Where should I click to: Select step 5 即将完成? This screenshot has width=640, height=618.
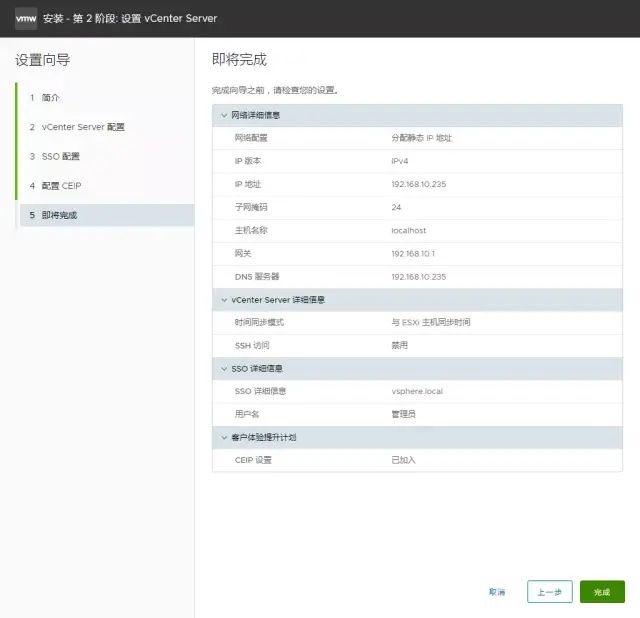pos(107,215)
